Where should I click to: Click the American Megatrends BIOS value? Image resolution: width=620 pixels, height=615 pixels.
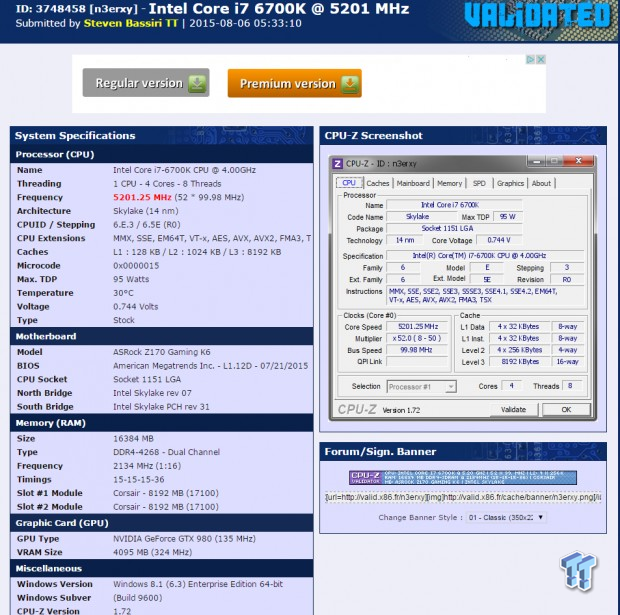point(210,366)
